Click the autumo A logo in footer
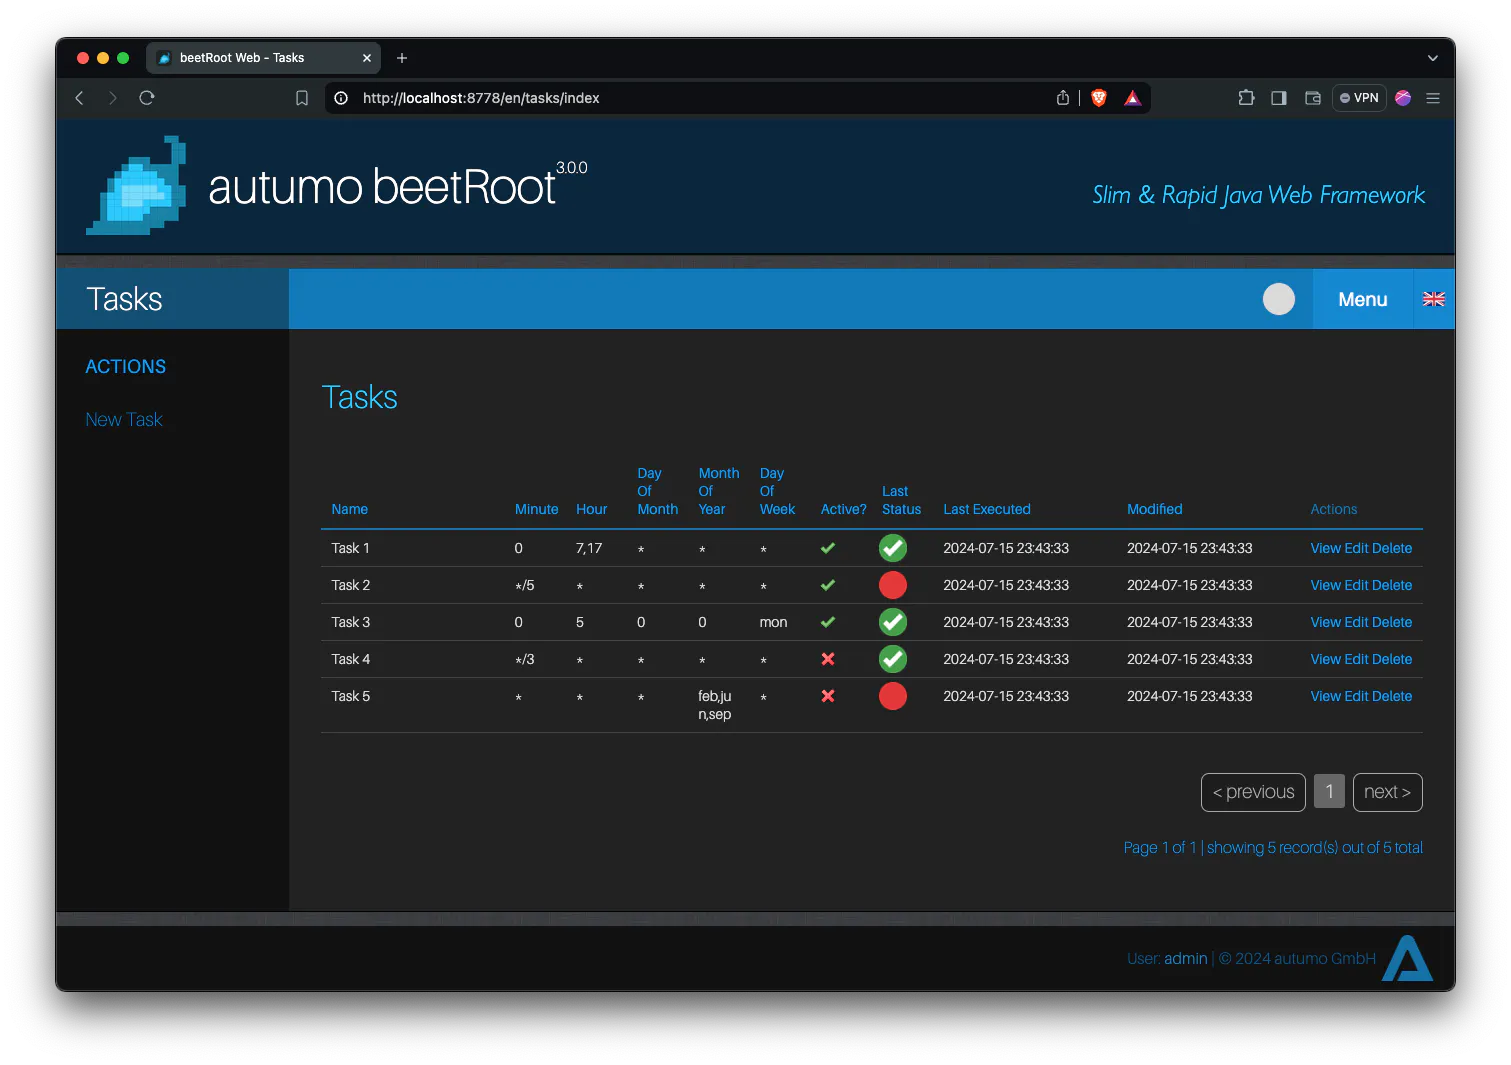The height and width of the screenshot is (1065, 1511). (1407, 958)
